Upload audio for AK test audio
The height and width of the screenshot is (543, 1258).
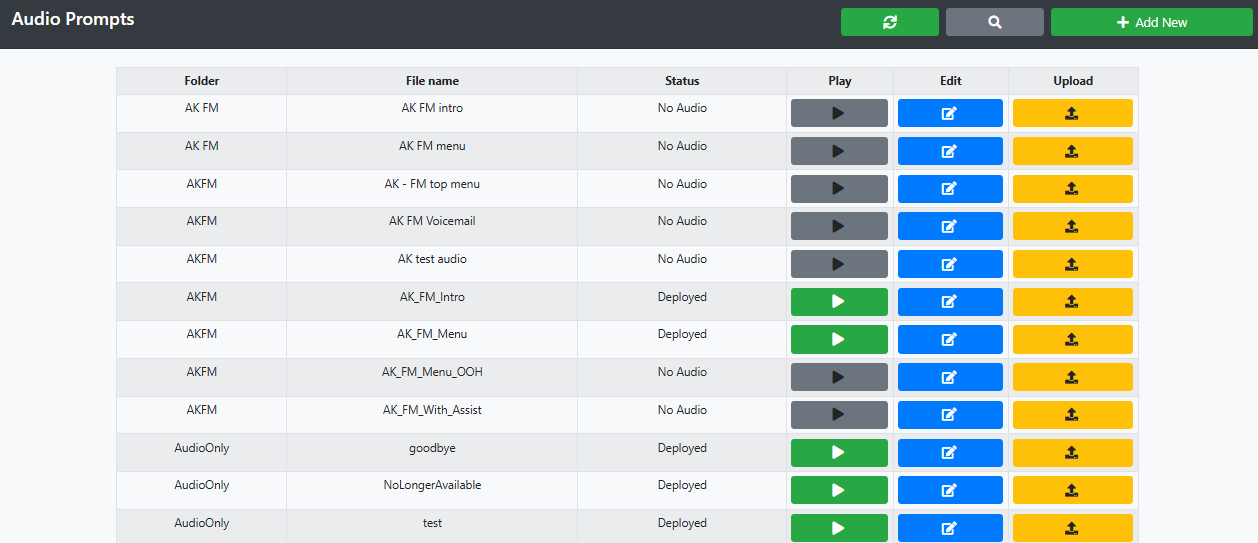1072,264
